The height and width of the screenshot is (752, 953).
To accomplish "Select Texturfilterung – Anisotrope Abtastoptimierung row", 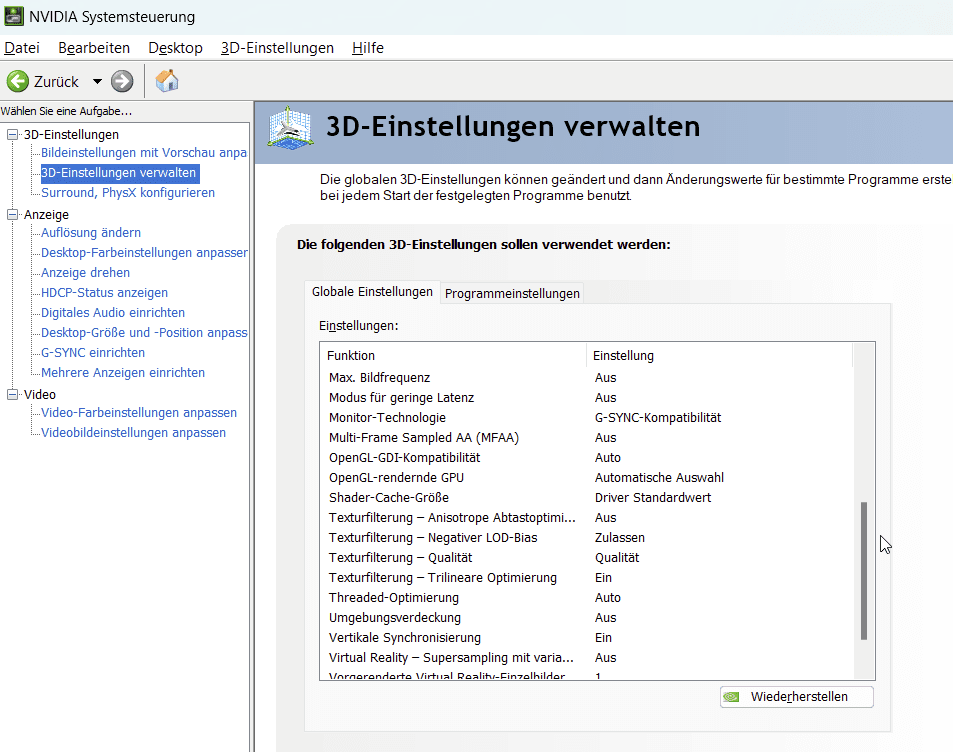I will [x=587, y=518].
